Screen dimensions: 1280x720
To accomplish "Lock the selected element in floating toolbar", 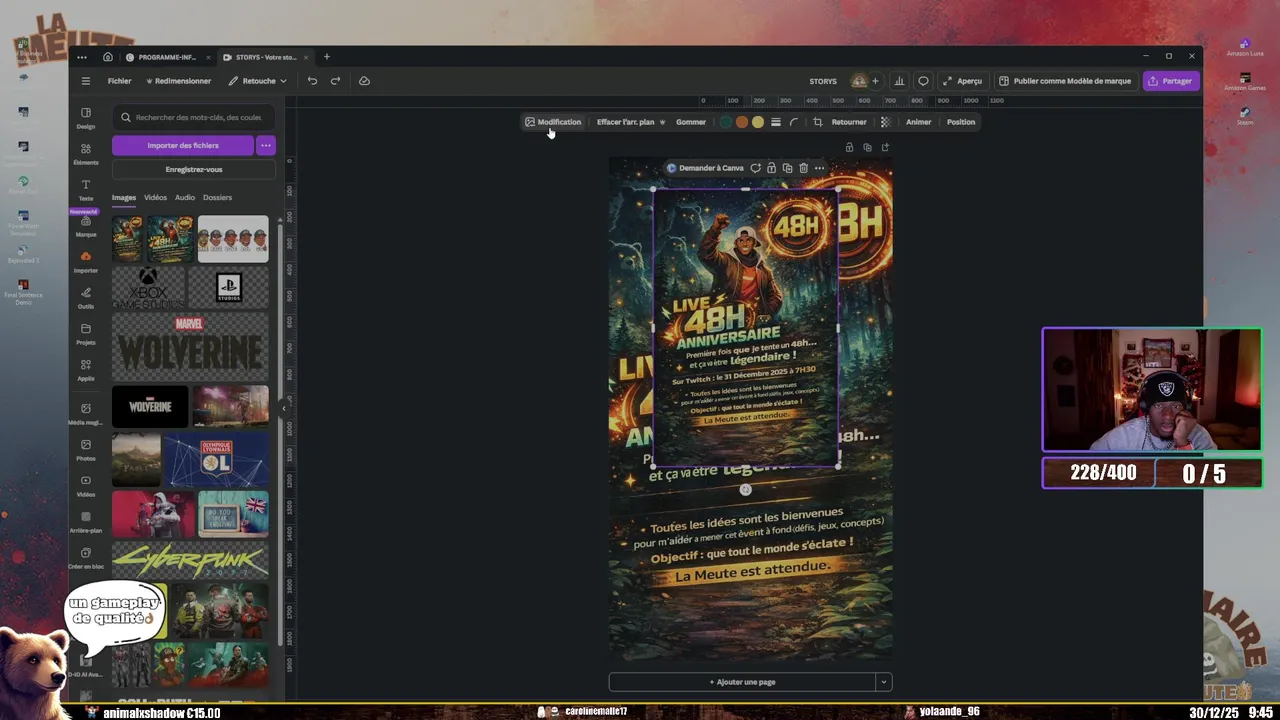I will coord(771,168).
